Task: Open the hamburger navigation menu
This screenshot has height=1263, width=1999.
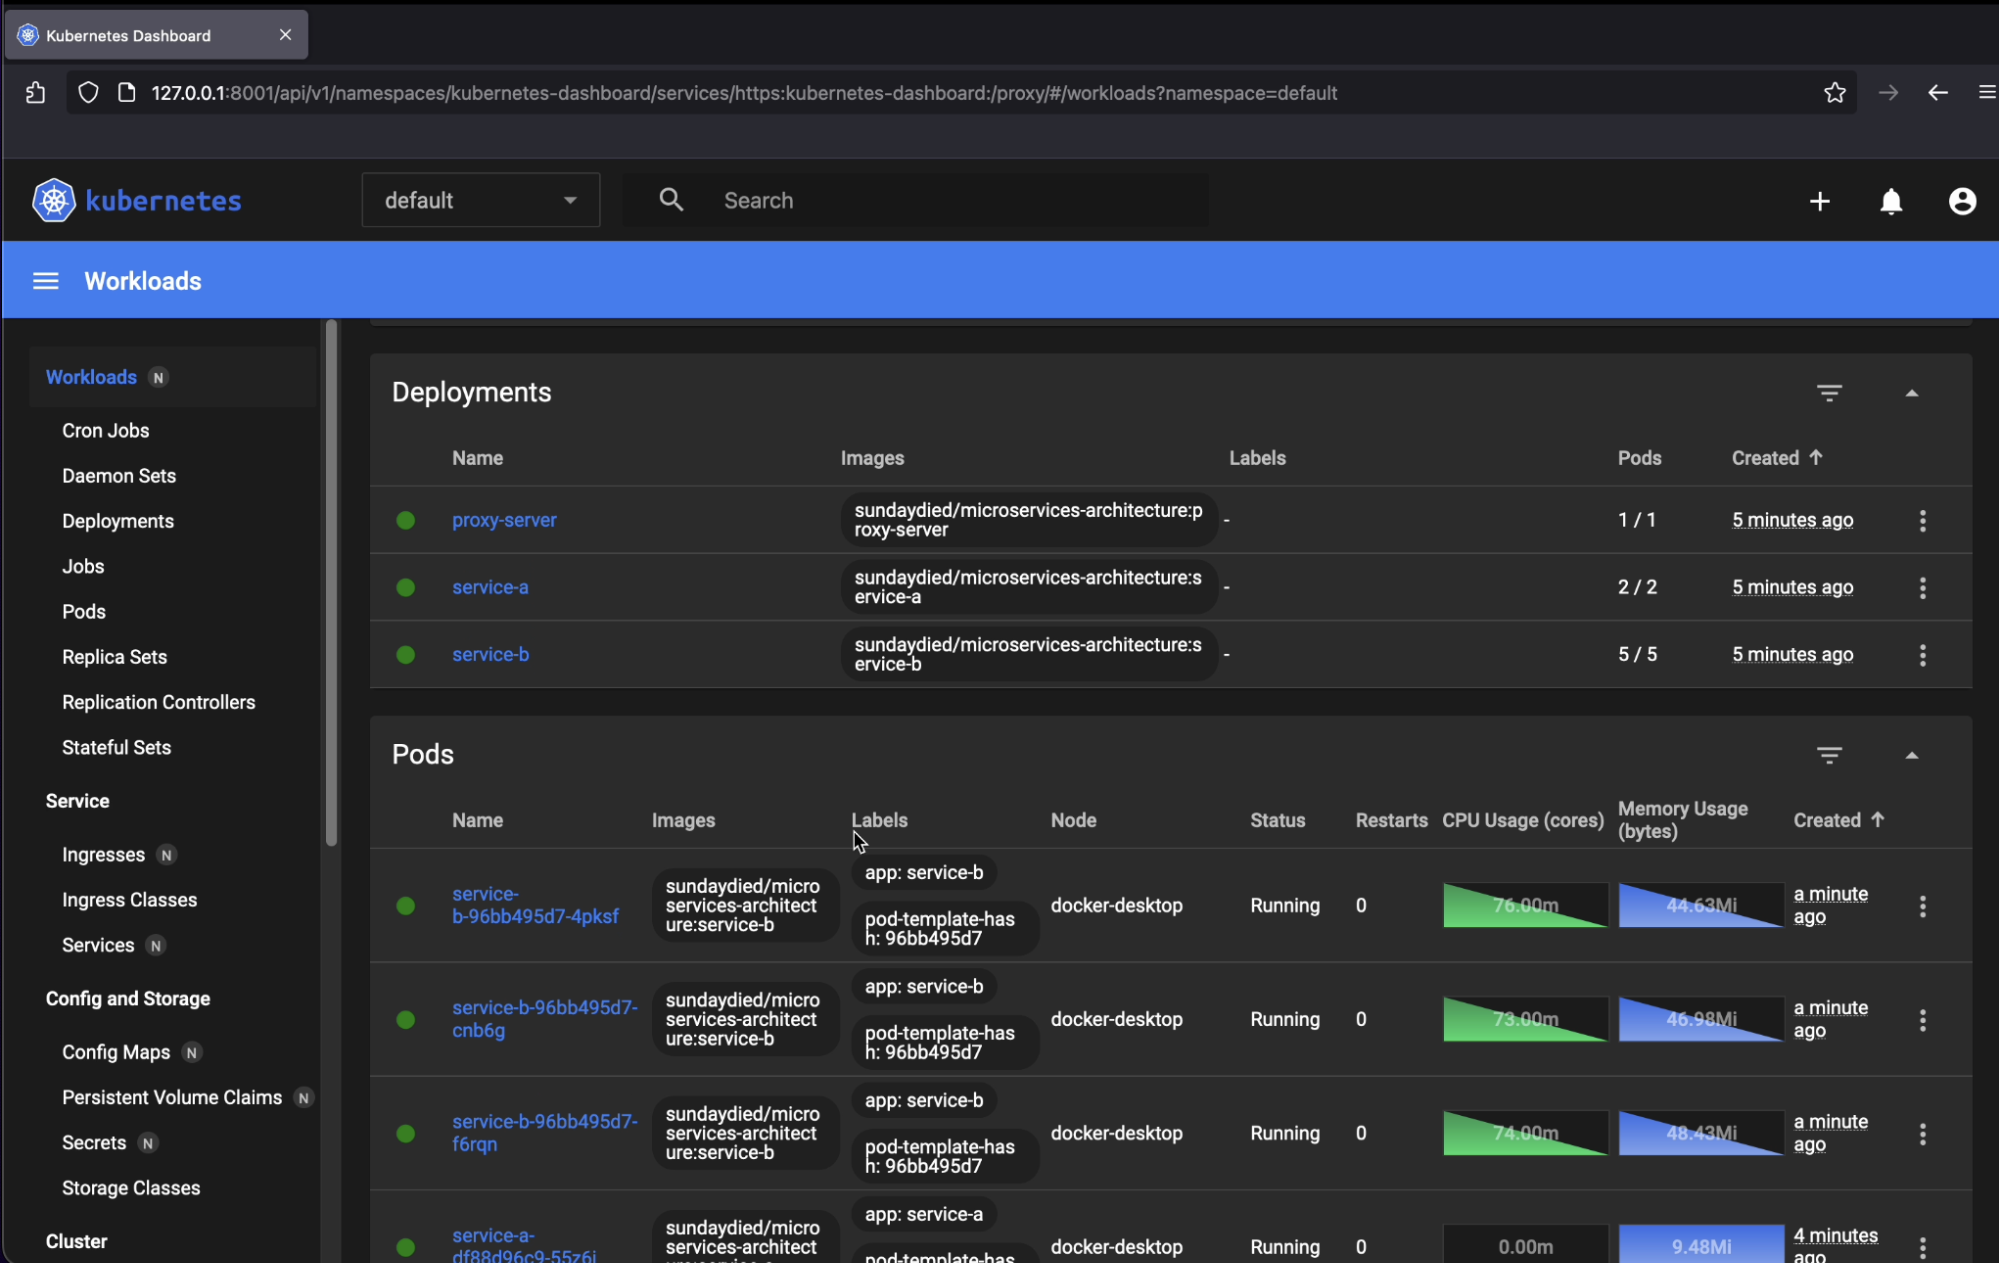Action: pyautogui.click(x=46, y=281)
